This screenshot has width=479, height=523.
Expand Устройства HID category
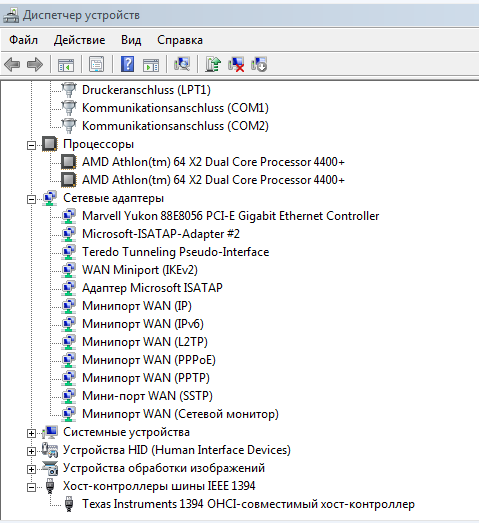[x=31, y=451]
